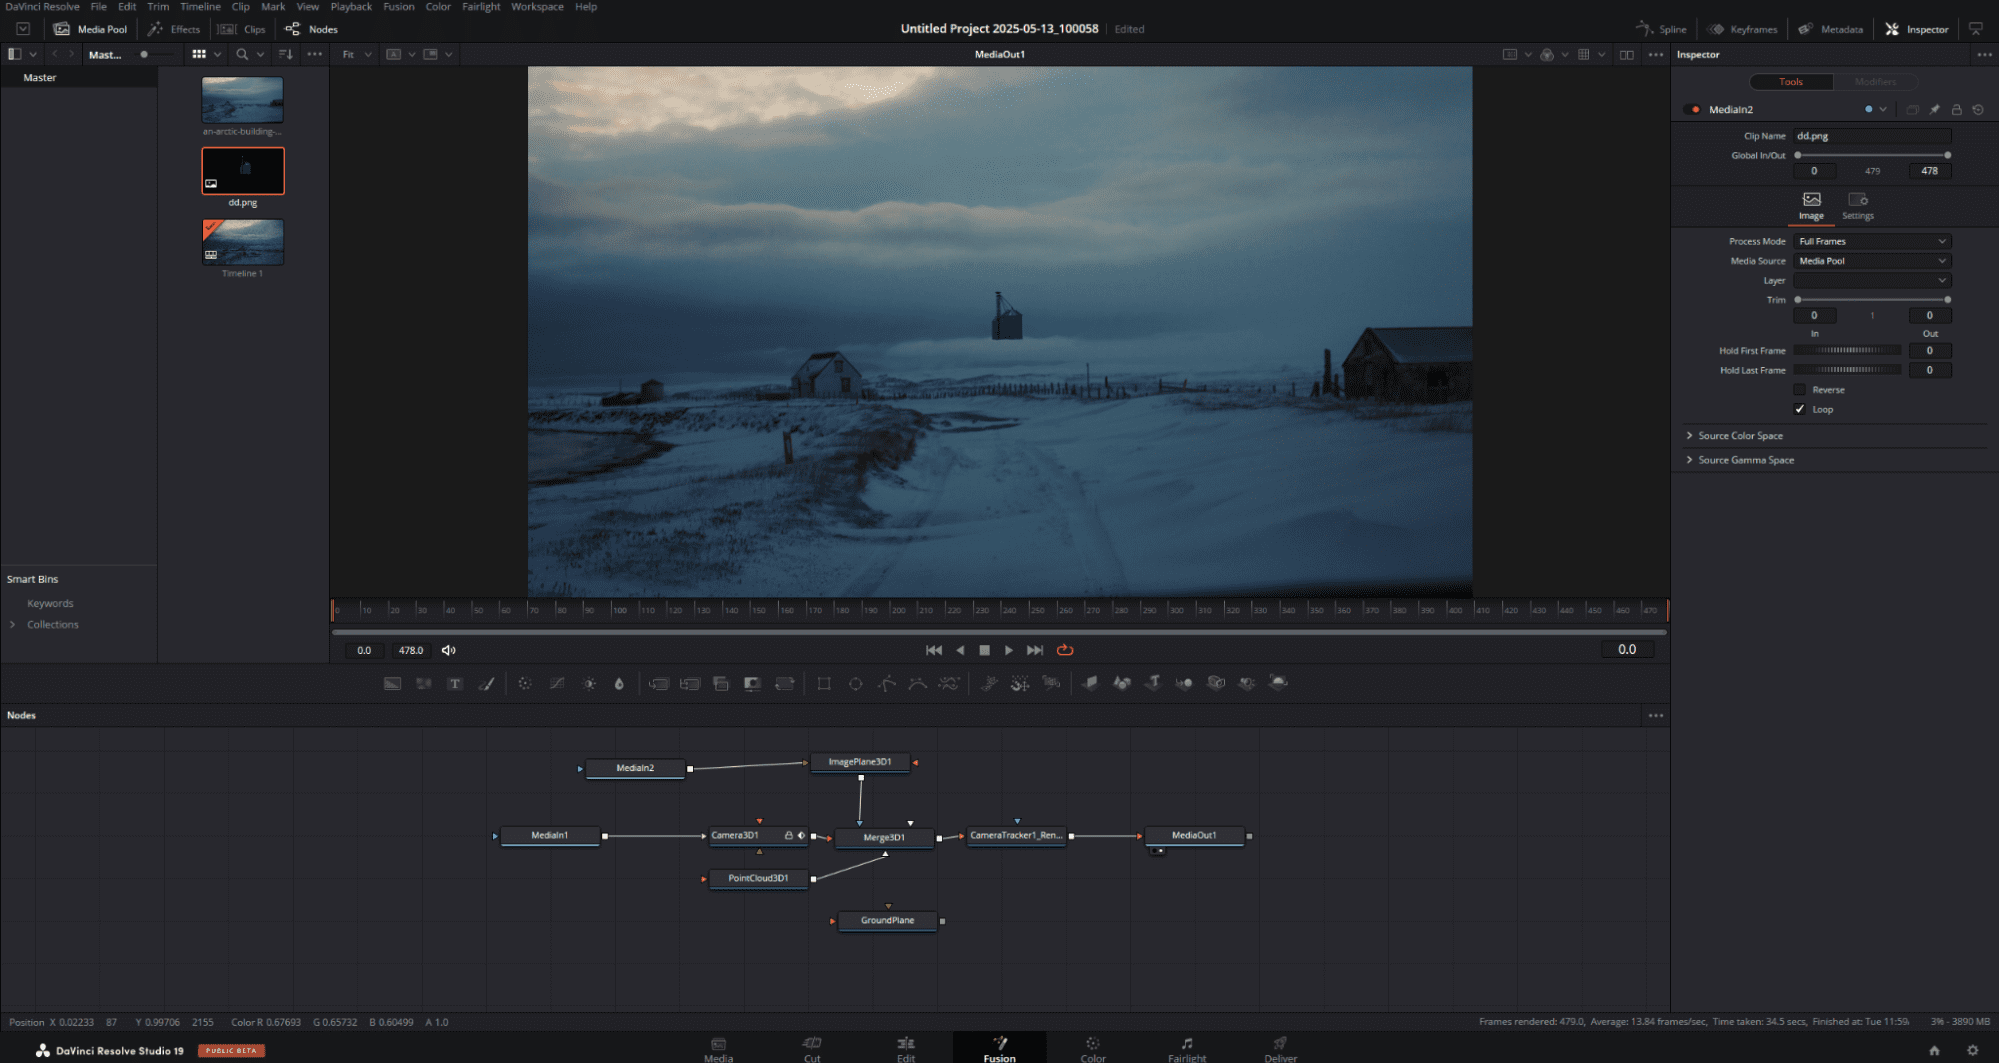Enable the Loop checkbox in the Inspector

pos(1800,409)
